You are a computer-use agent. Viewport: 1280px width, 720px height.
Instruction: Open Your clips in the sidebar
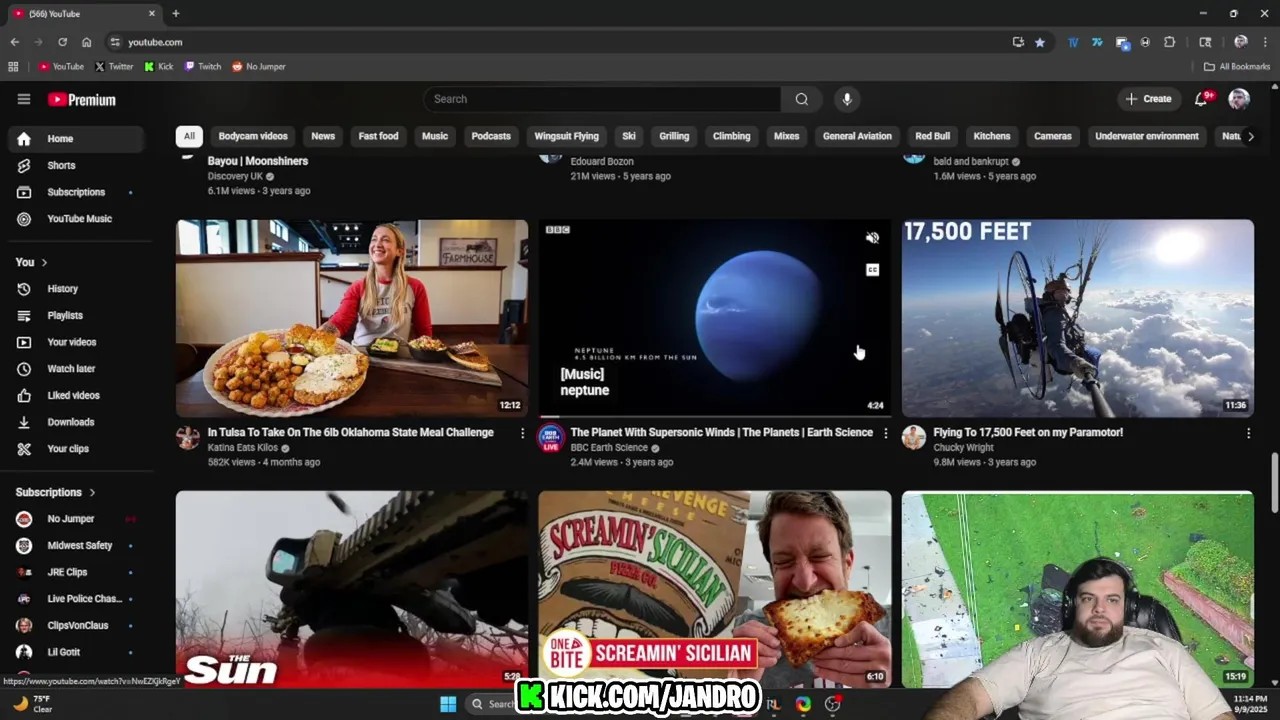coord(76,449)
